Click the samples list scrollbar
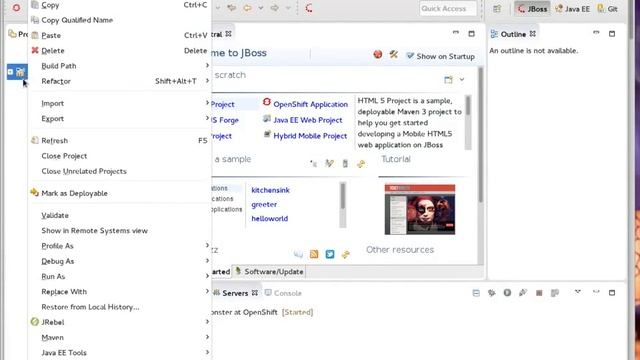This screenshot has height=360, width=640. [x=342, y=204]
